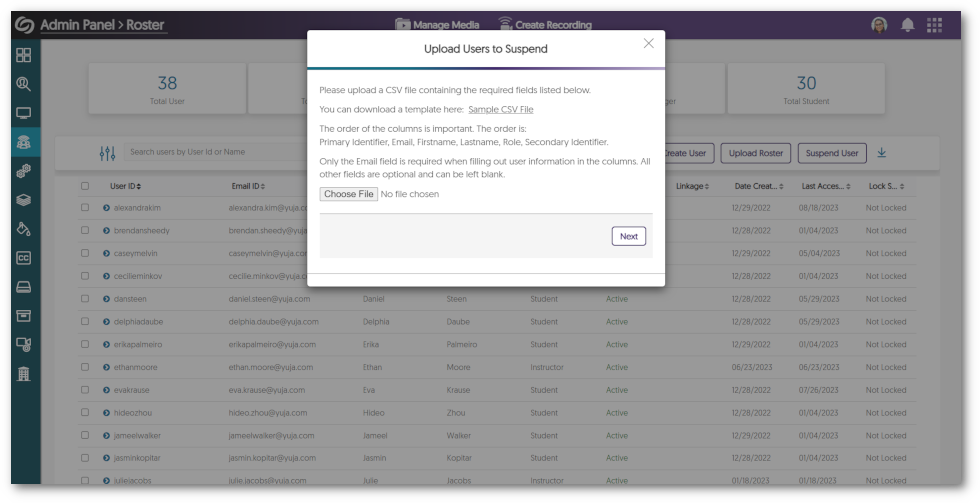Open the storage drive icon in sidebar
The image size is (980, 503).
tap(24, 287)
